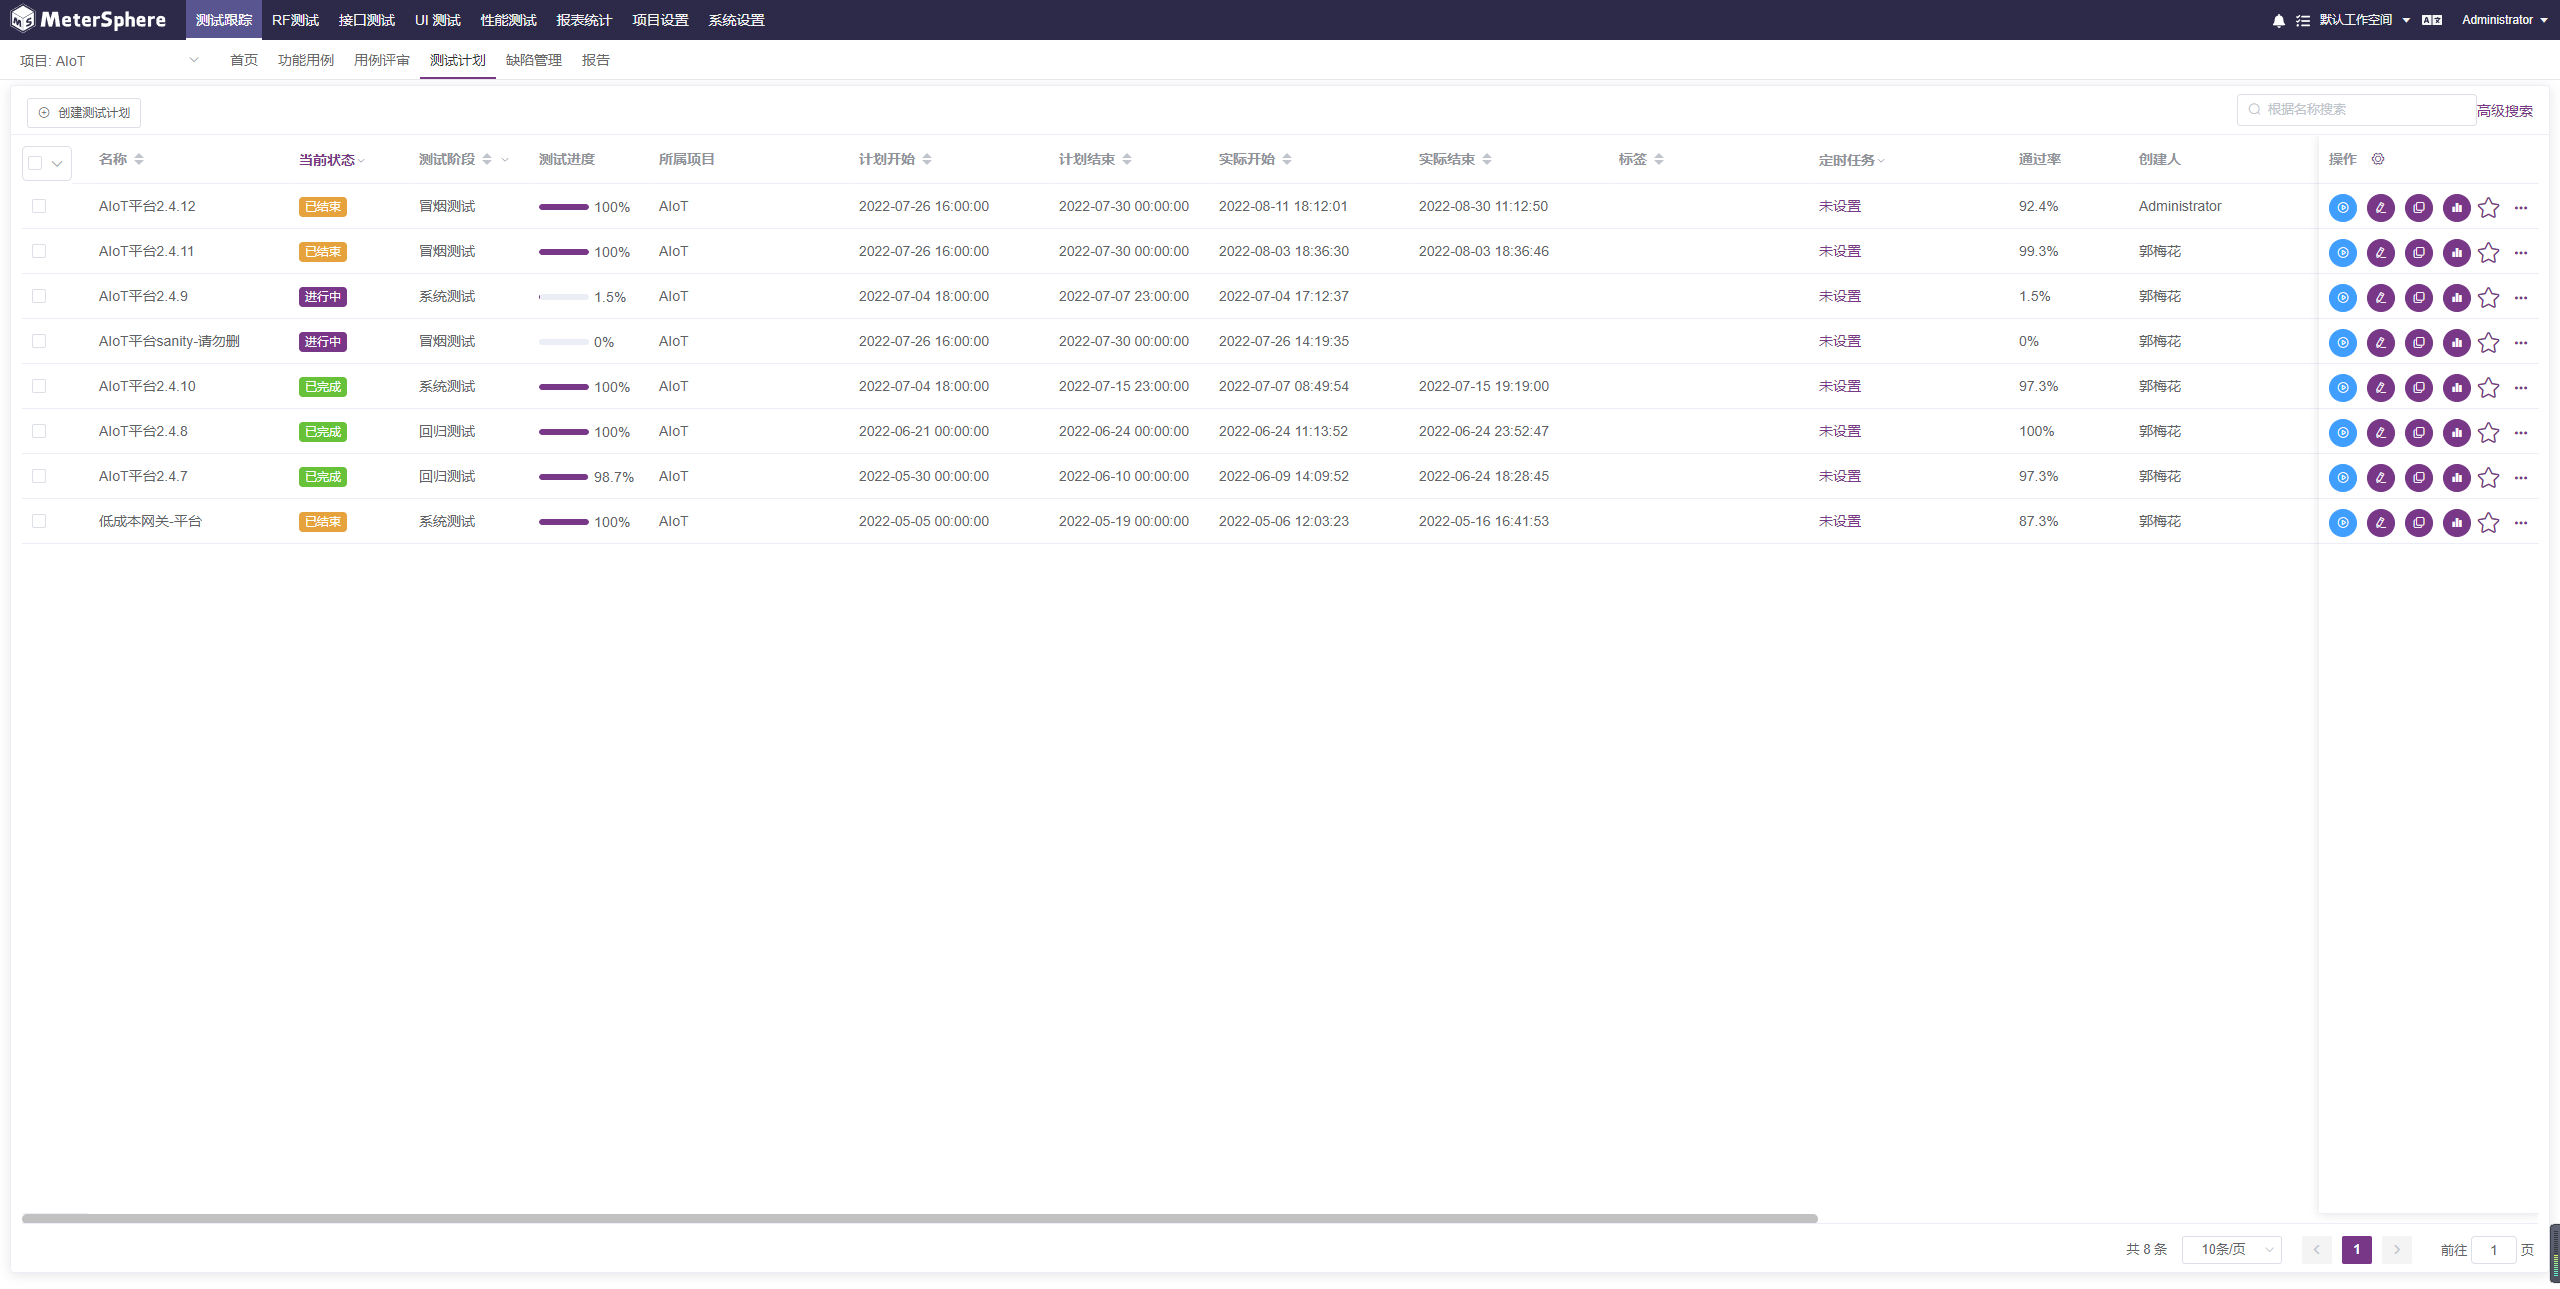Image resolution: width=2560 pixels, height=1289 pixels.
Task: Open column settings gear beside 操作
Action: 2378,159
